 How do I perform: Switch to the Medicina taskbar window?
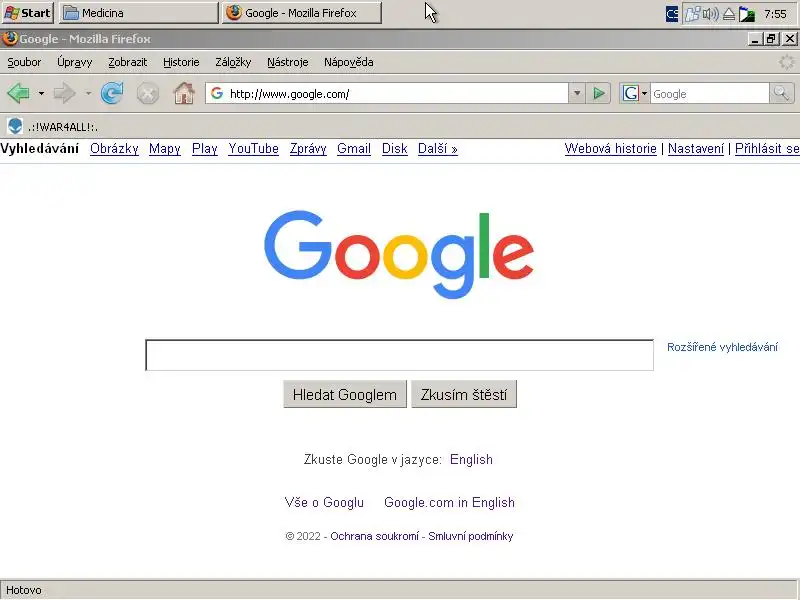(139, 13)
